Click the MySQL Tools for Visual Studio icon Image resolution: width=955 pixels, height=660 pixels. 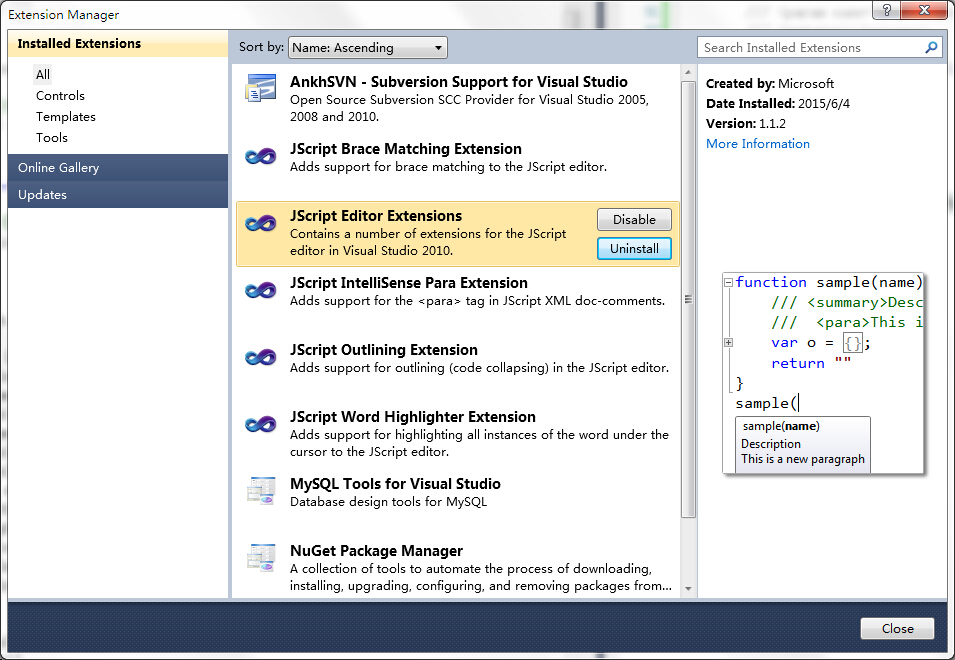coord(261,491)
